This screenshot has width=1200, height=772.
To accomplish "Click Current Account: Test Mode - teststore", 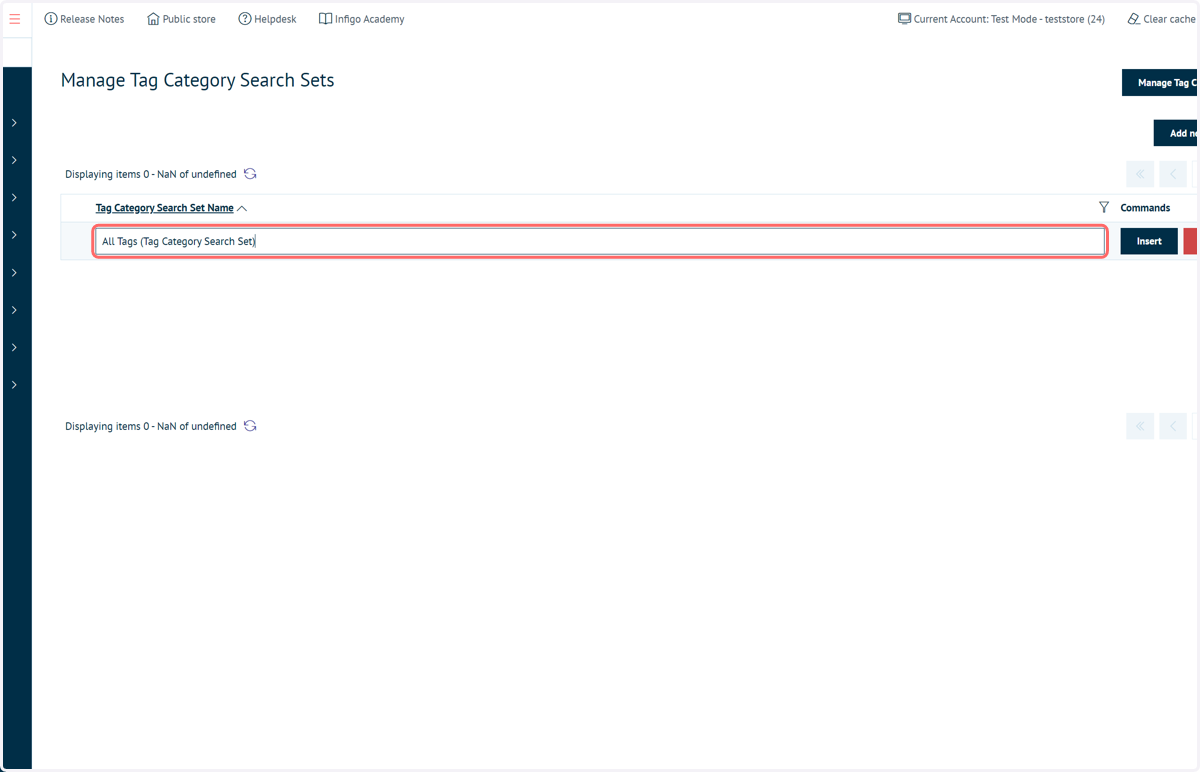I will click(x=1001, y=19).
